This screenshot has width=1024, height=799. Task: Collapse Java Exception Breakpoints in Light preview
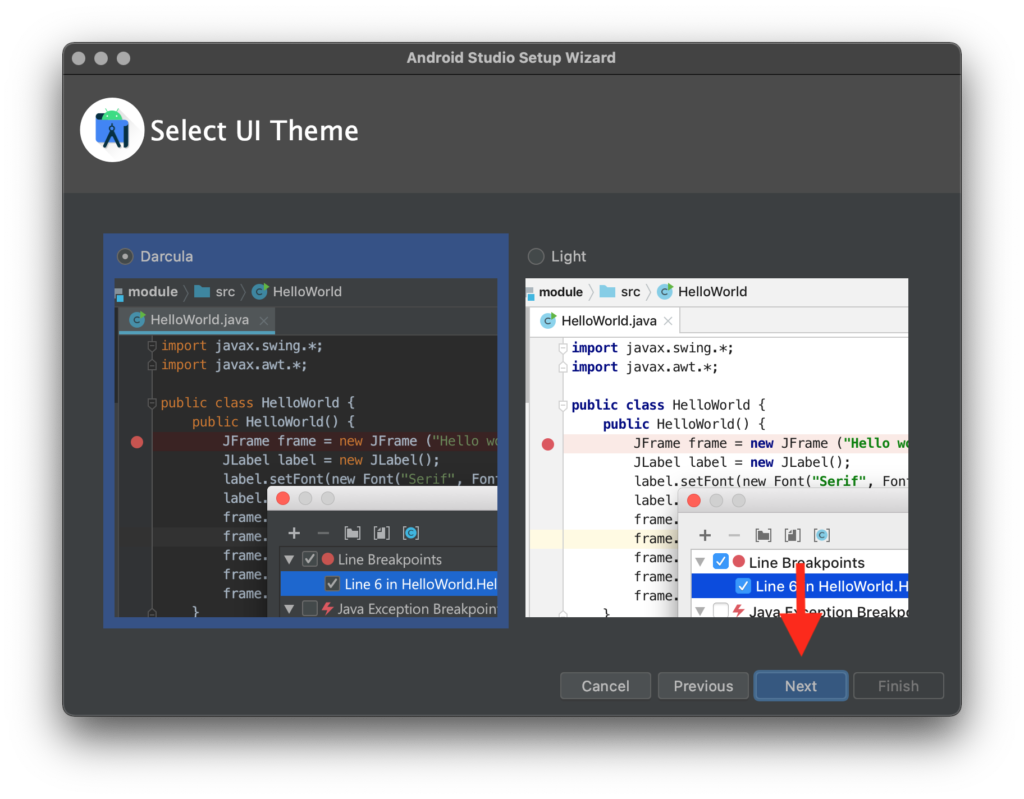tap(700, 611)
